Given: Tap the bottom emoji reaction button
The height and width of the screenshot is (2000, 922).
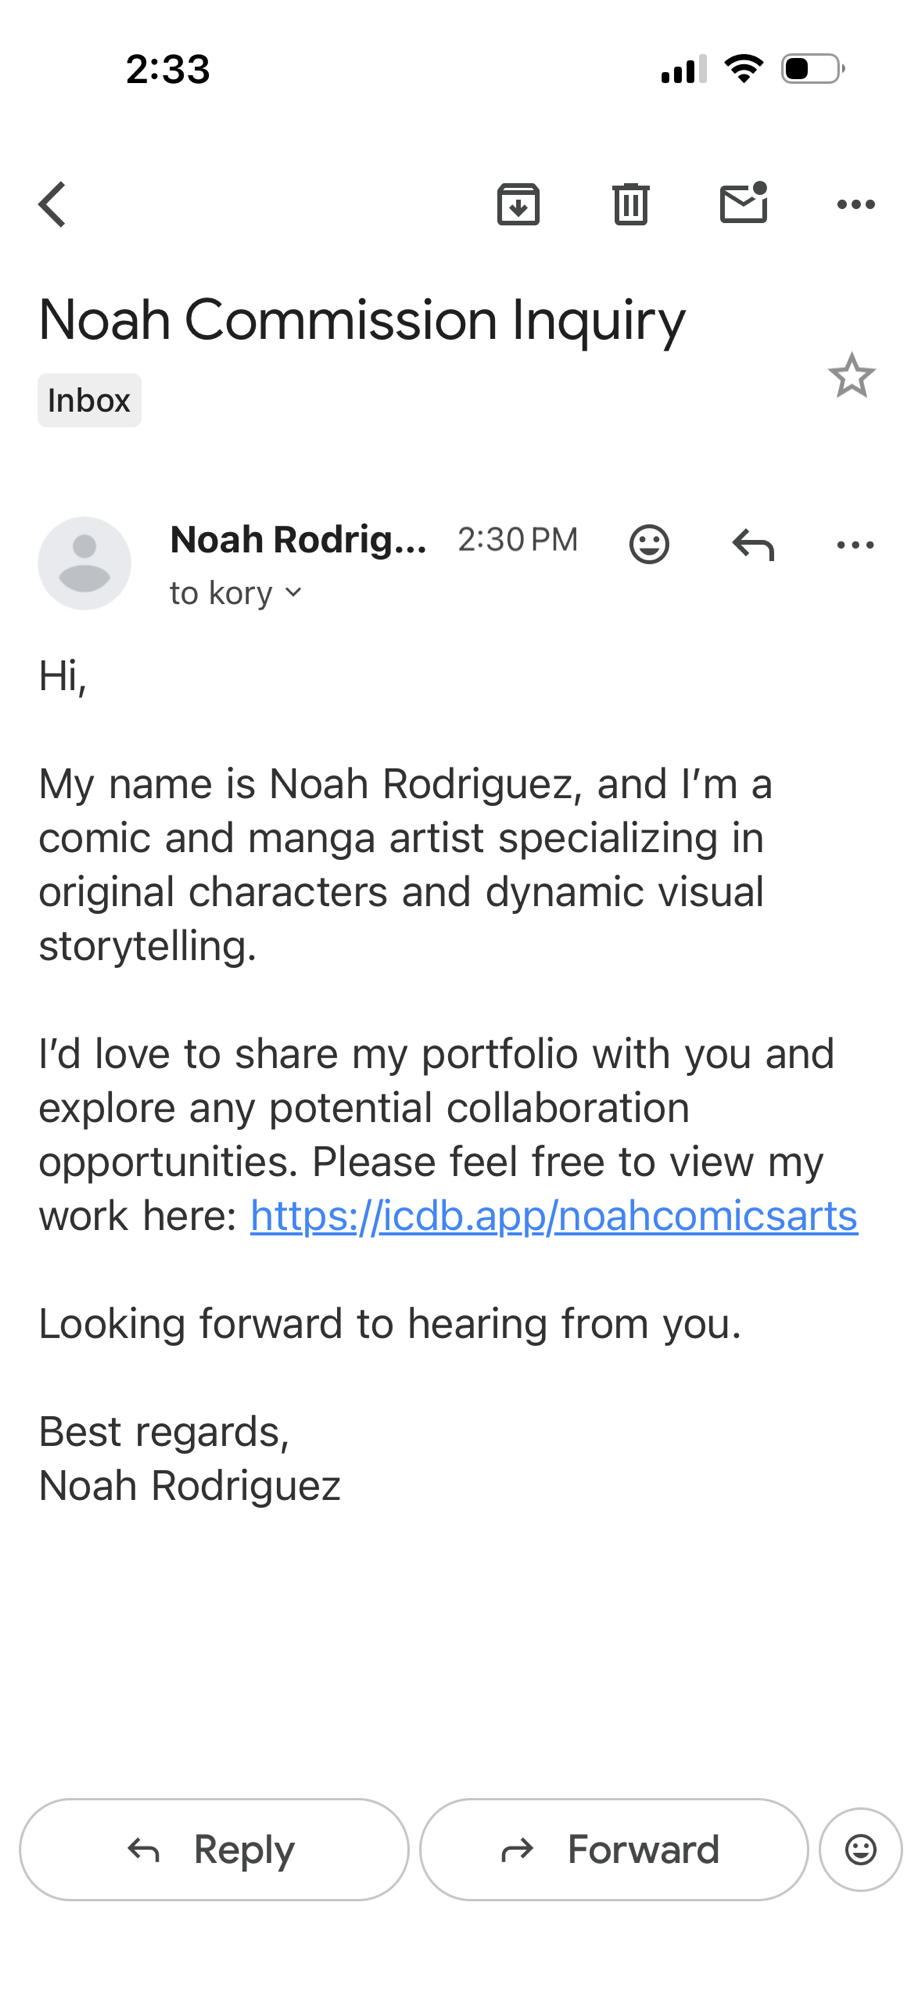Looking at the screenshot, I should click(860, 1849).
